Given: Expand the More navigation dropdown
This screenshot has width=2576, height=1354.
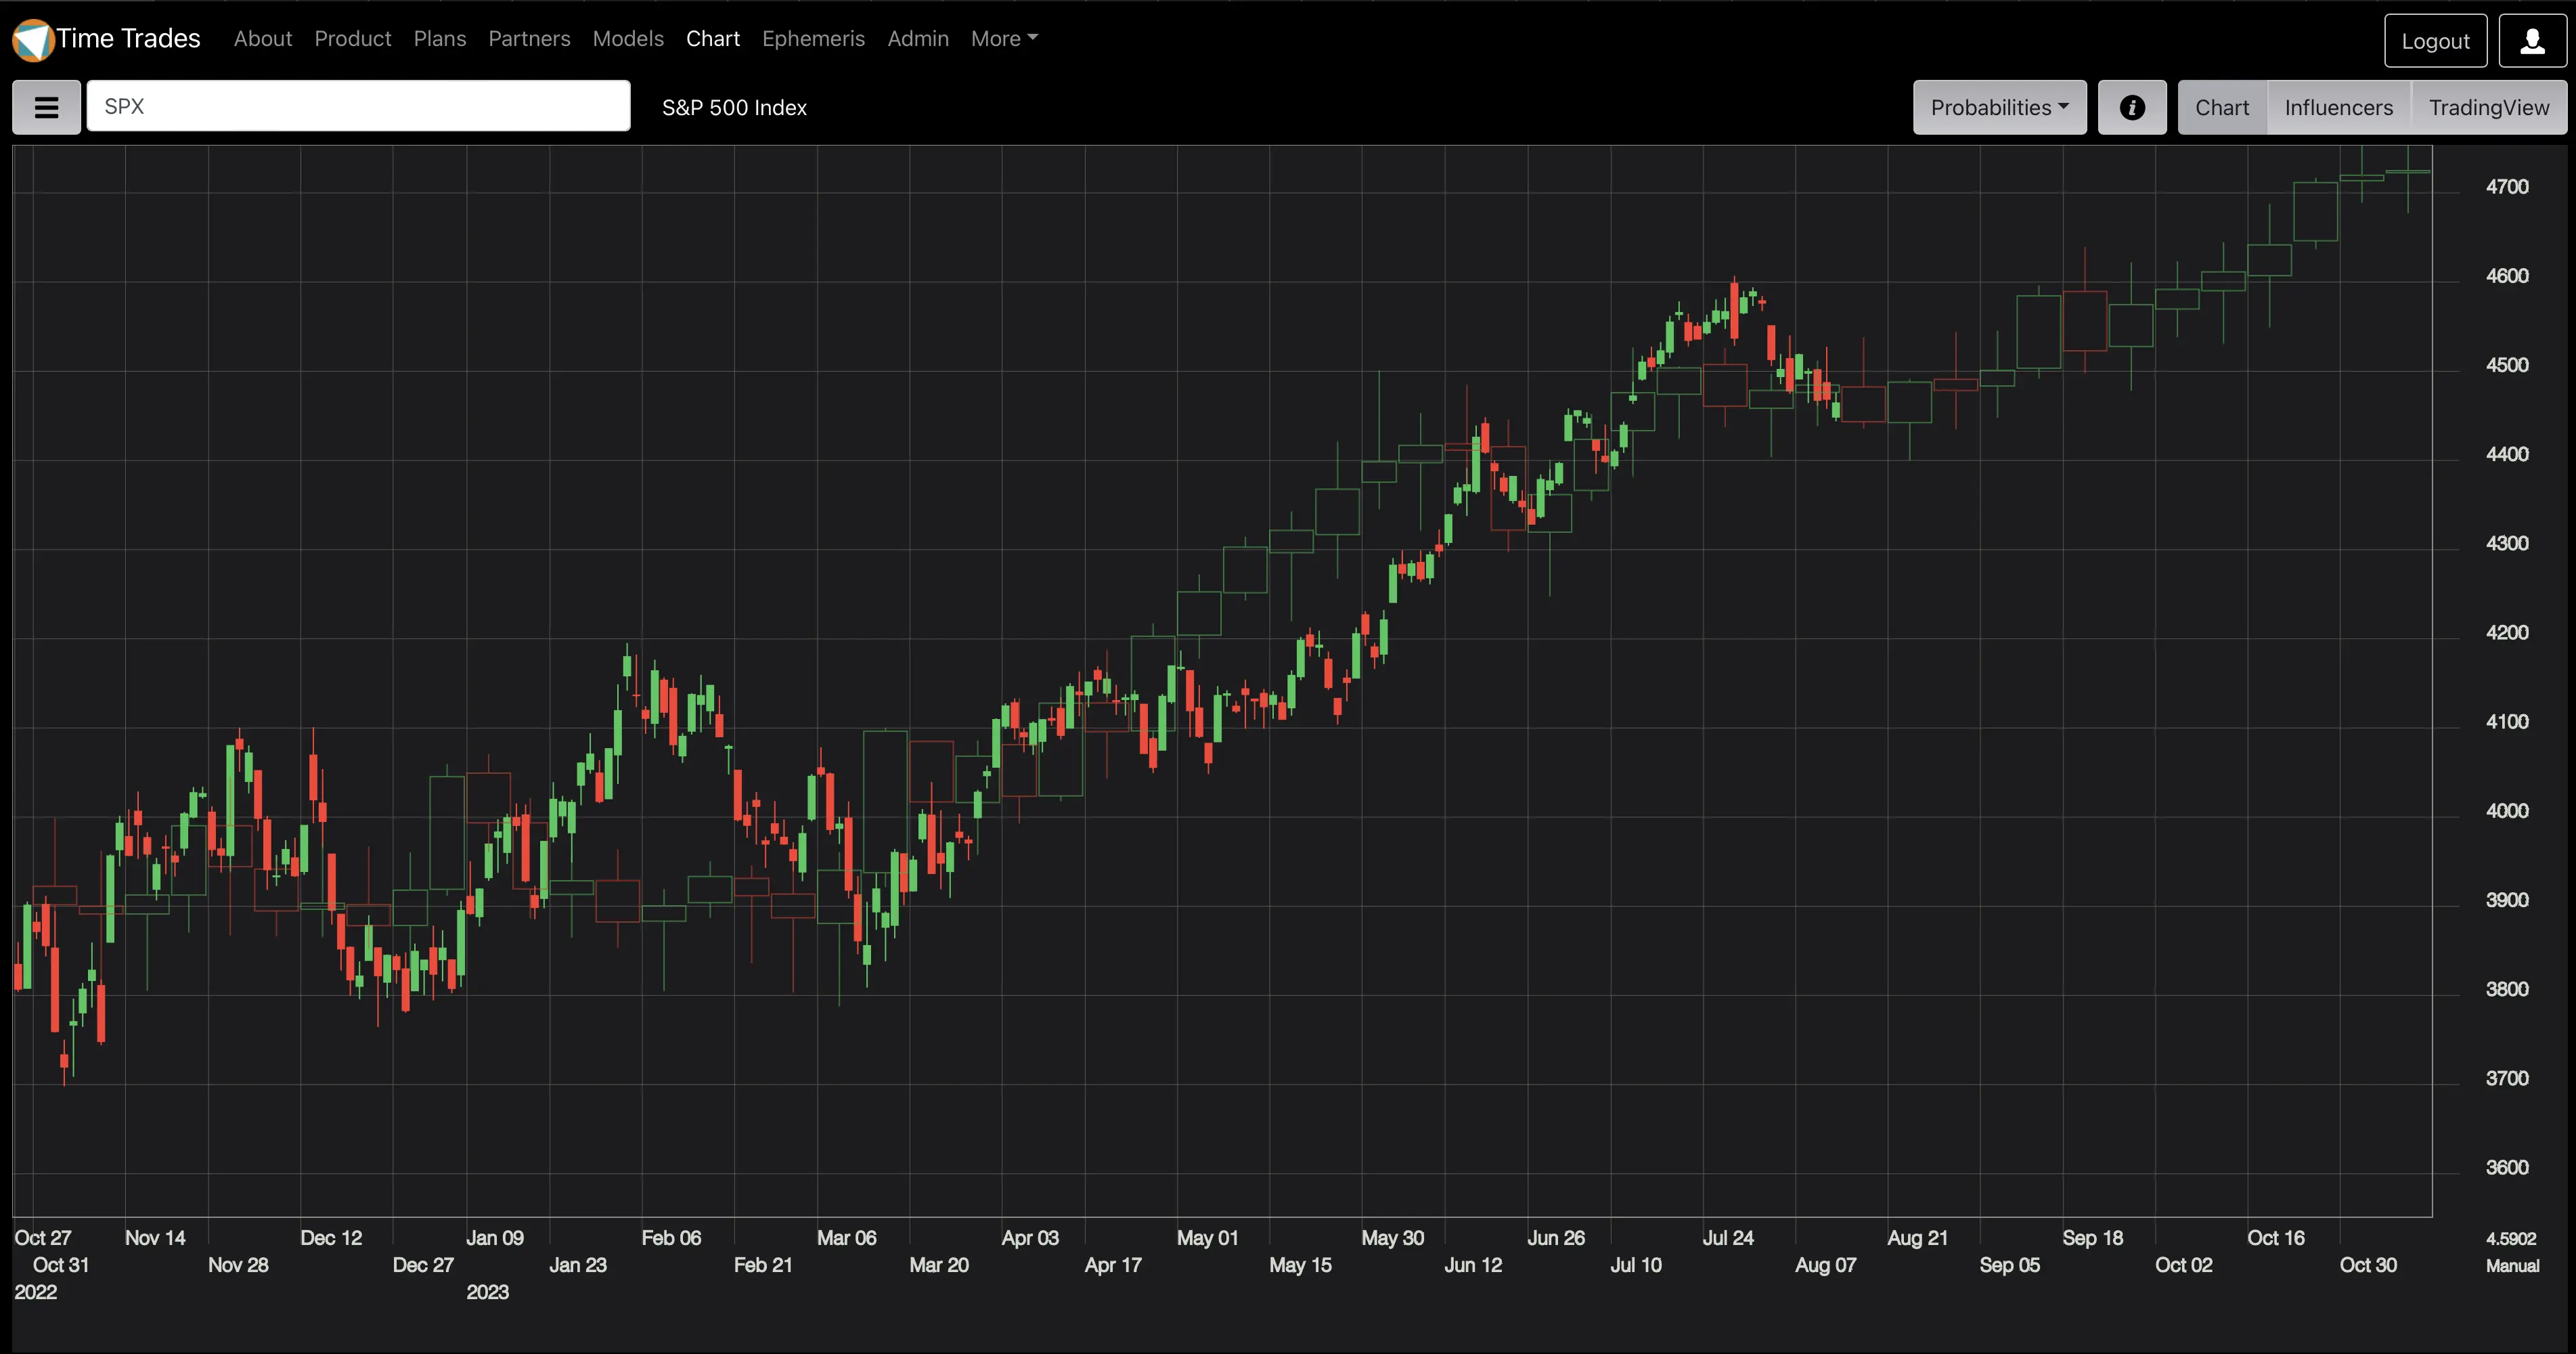Looking at the screenshot, I should (x=1004, y=38).
